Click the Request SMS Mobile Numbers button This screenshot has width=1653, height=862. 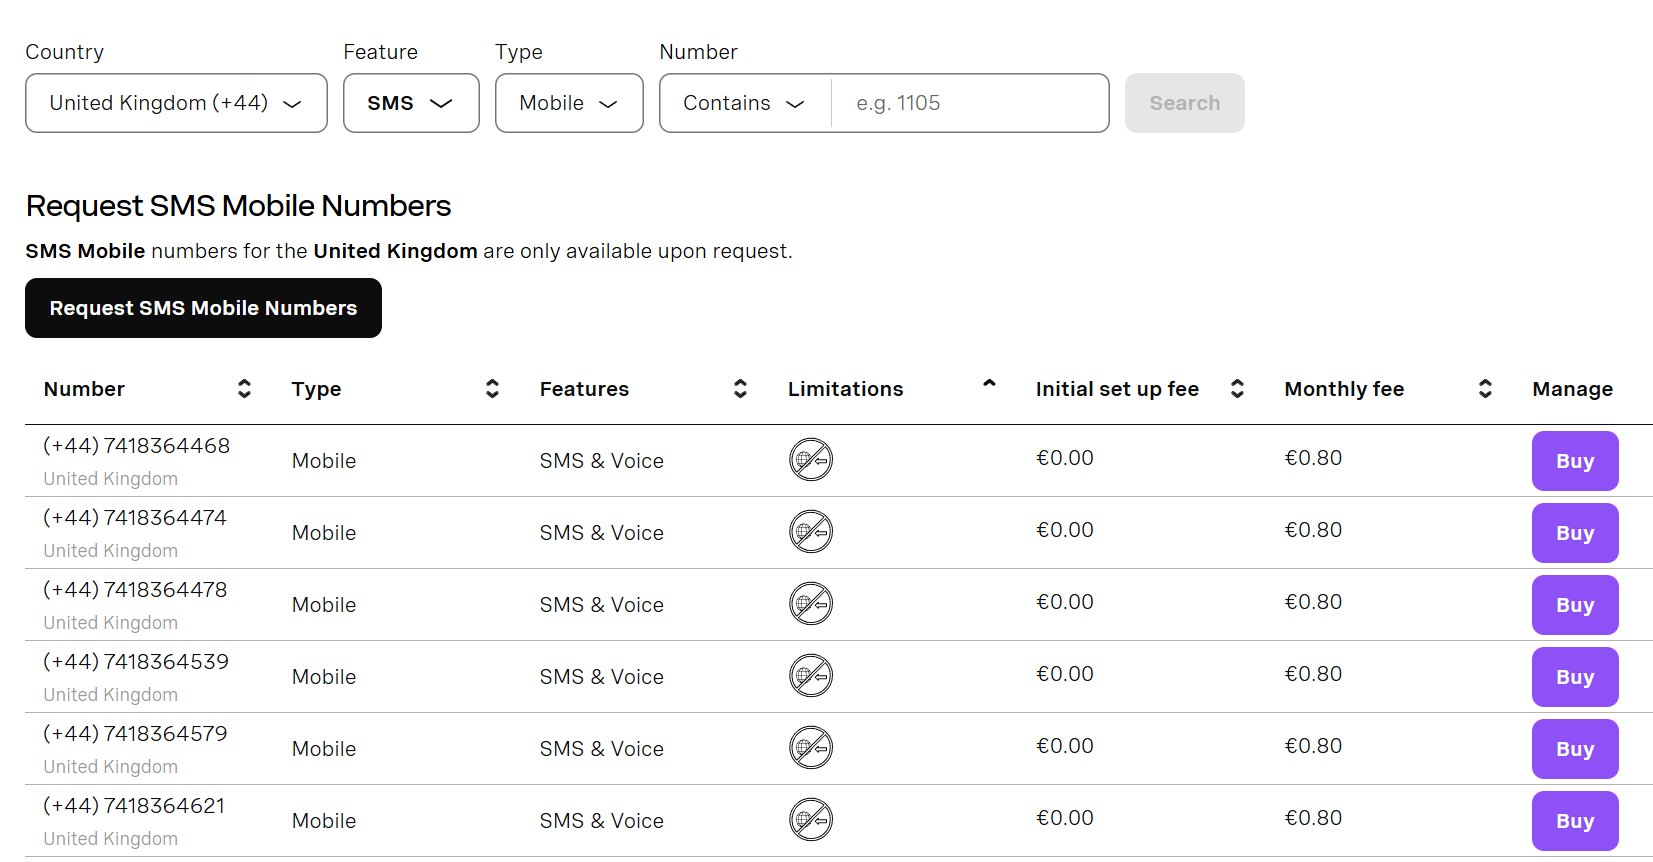[203, 308]
